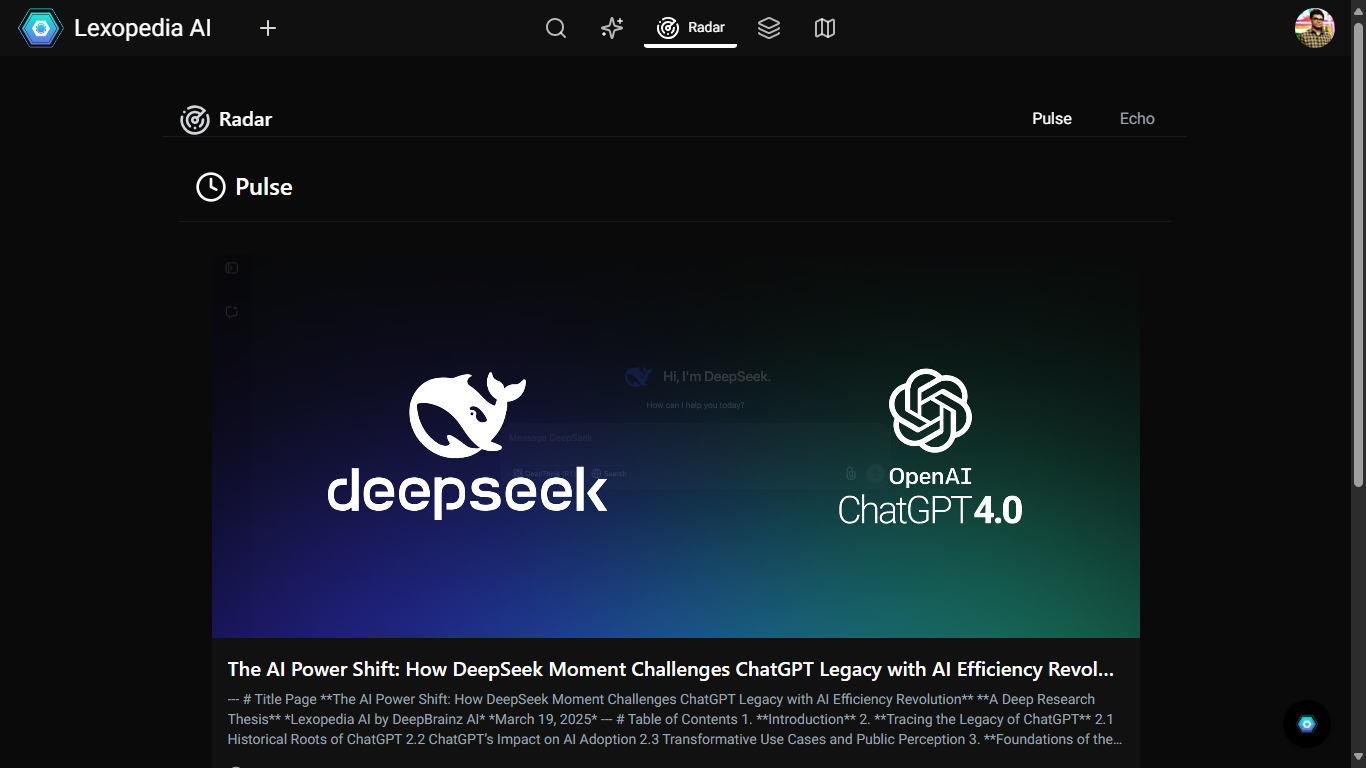This screenshot has height=768, width=1366.
Task: Click the Lexopedia AI hexagon logo
Action: 41,28
